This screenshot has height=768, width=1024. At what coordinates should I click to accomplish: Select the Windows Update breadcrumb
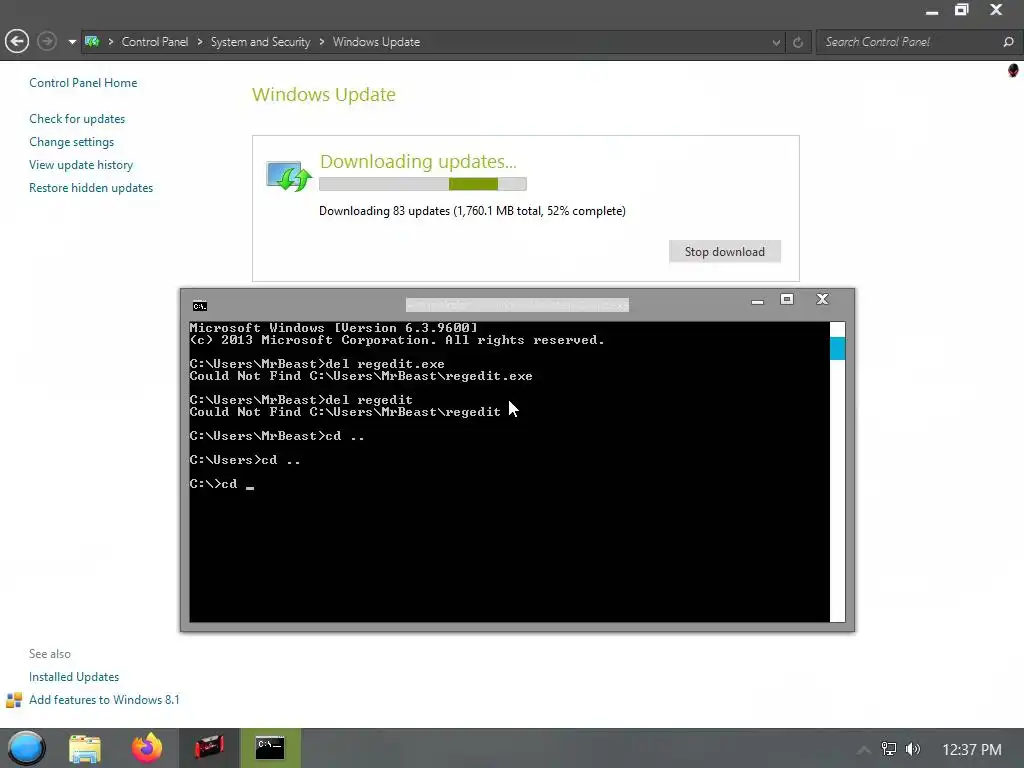tap(376, 42)
